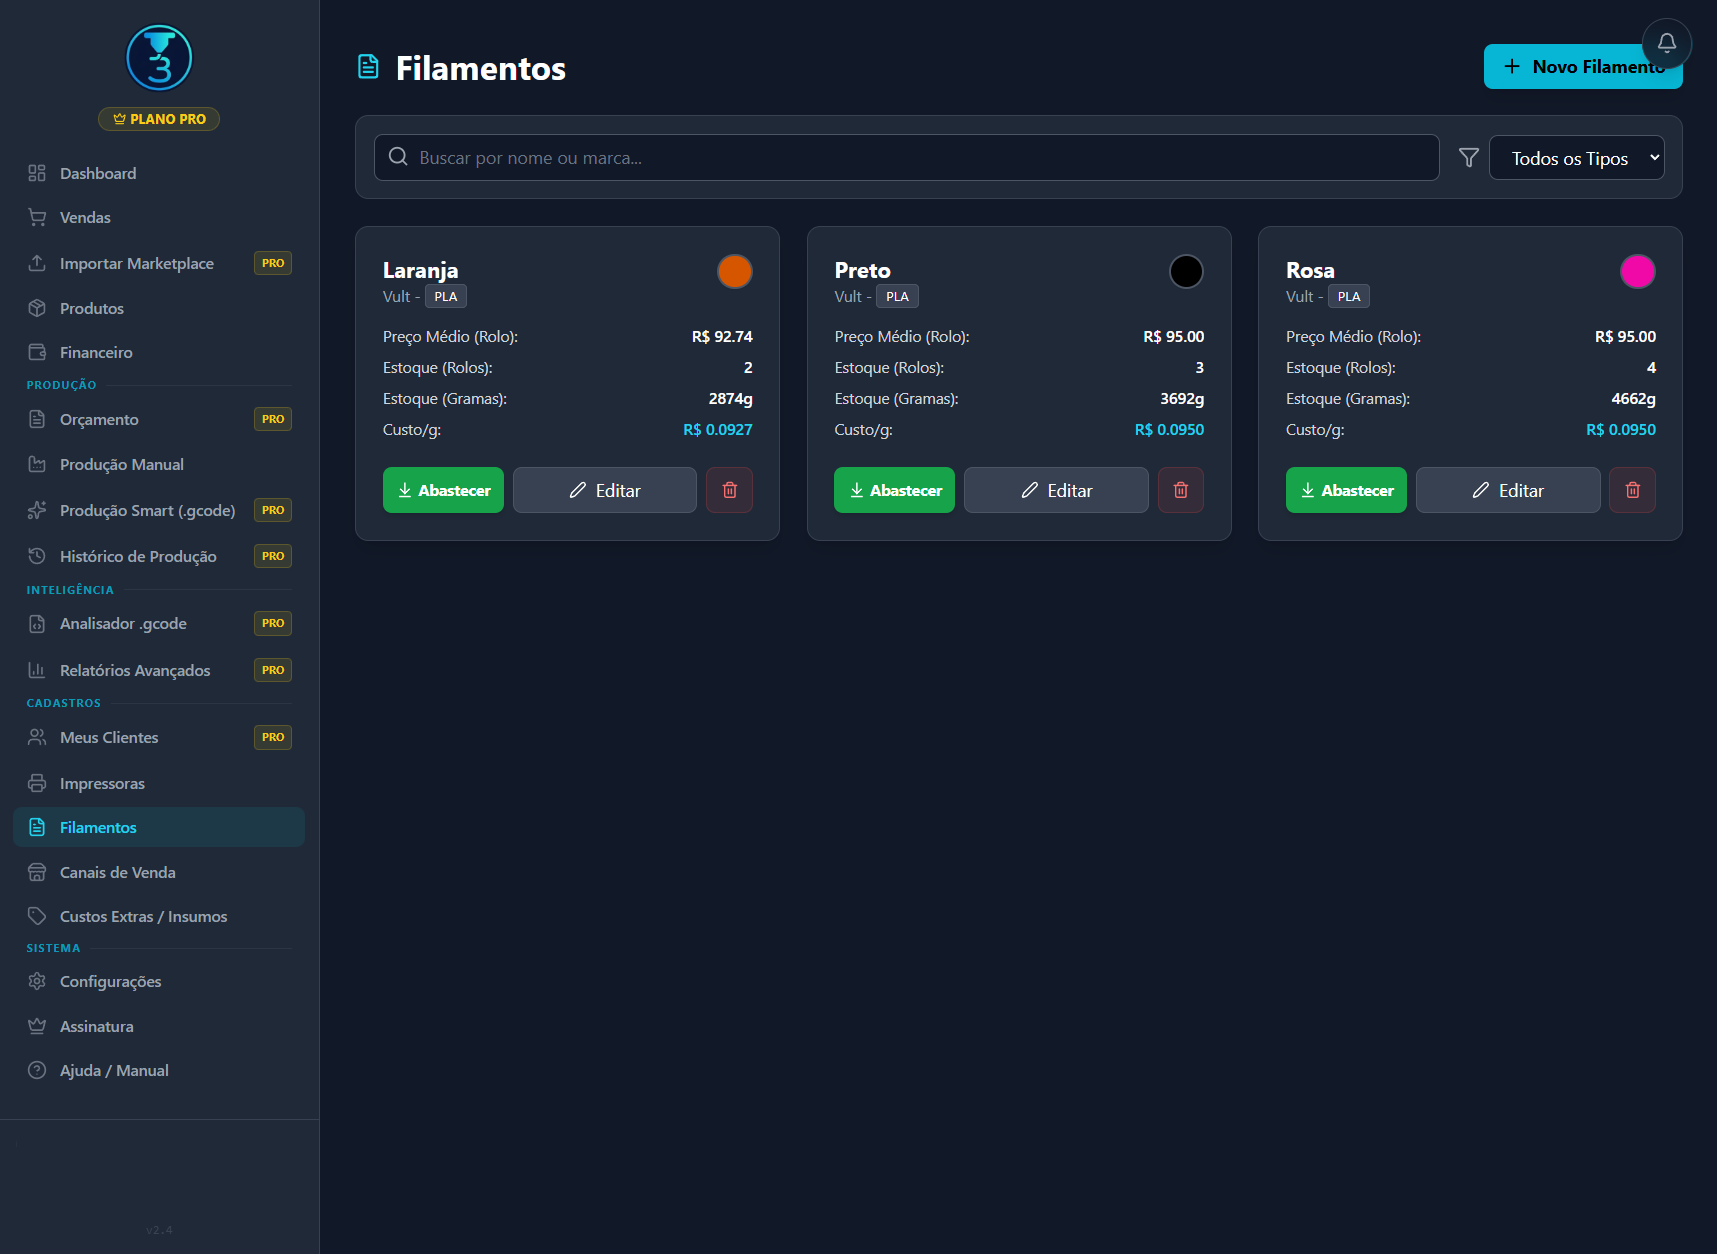Click the filter funnel icon
The width and height of the screenshot is (1717, 1254).
(1468, 158)
